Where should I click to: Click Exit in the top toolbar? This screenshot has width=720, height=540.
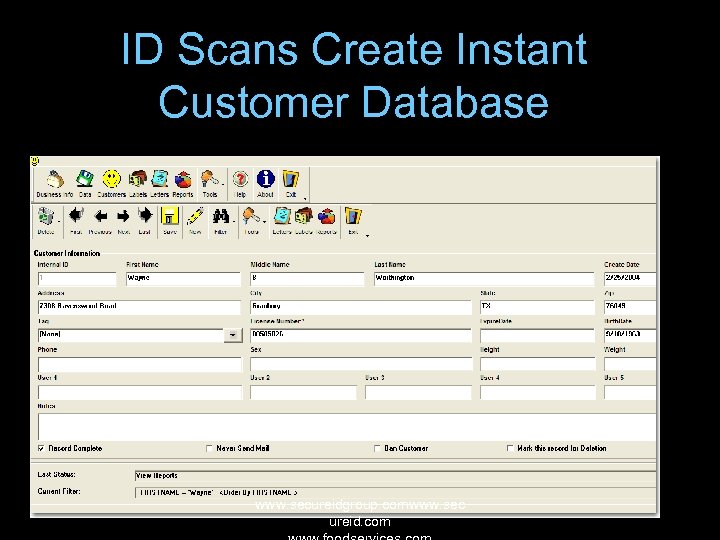[x=291, y=184]
